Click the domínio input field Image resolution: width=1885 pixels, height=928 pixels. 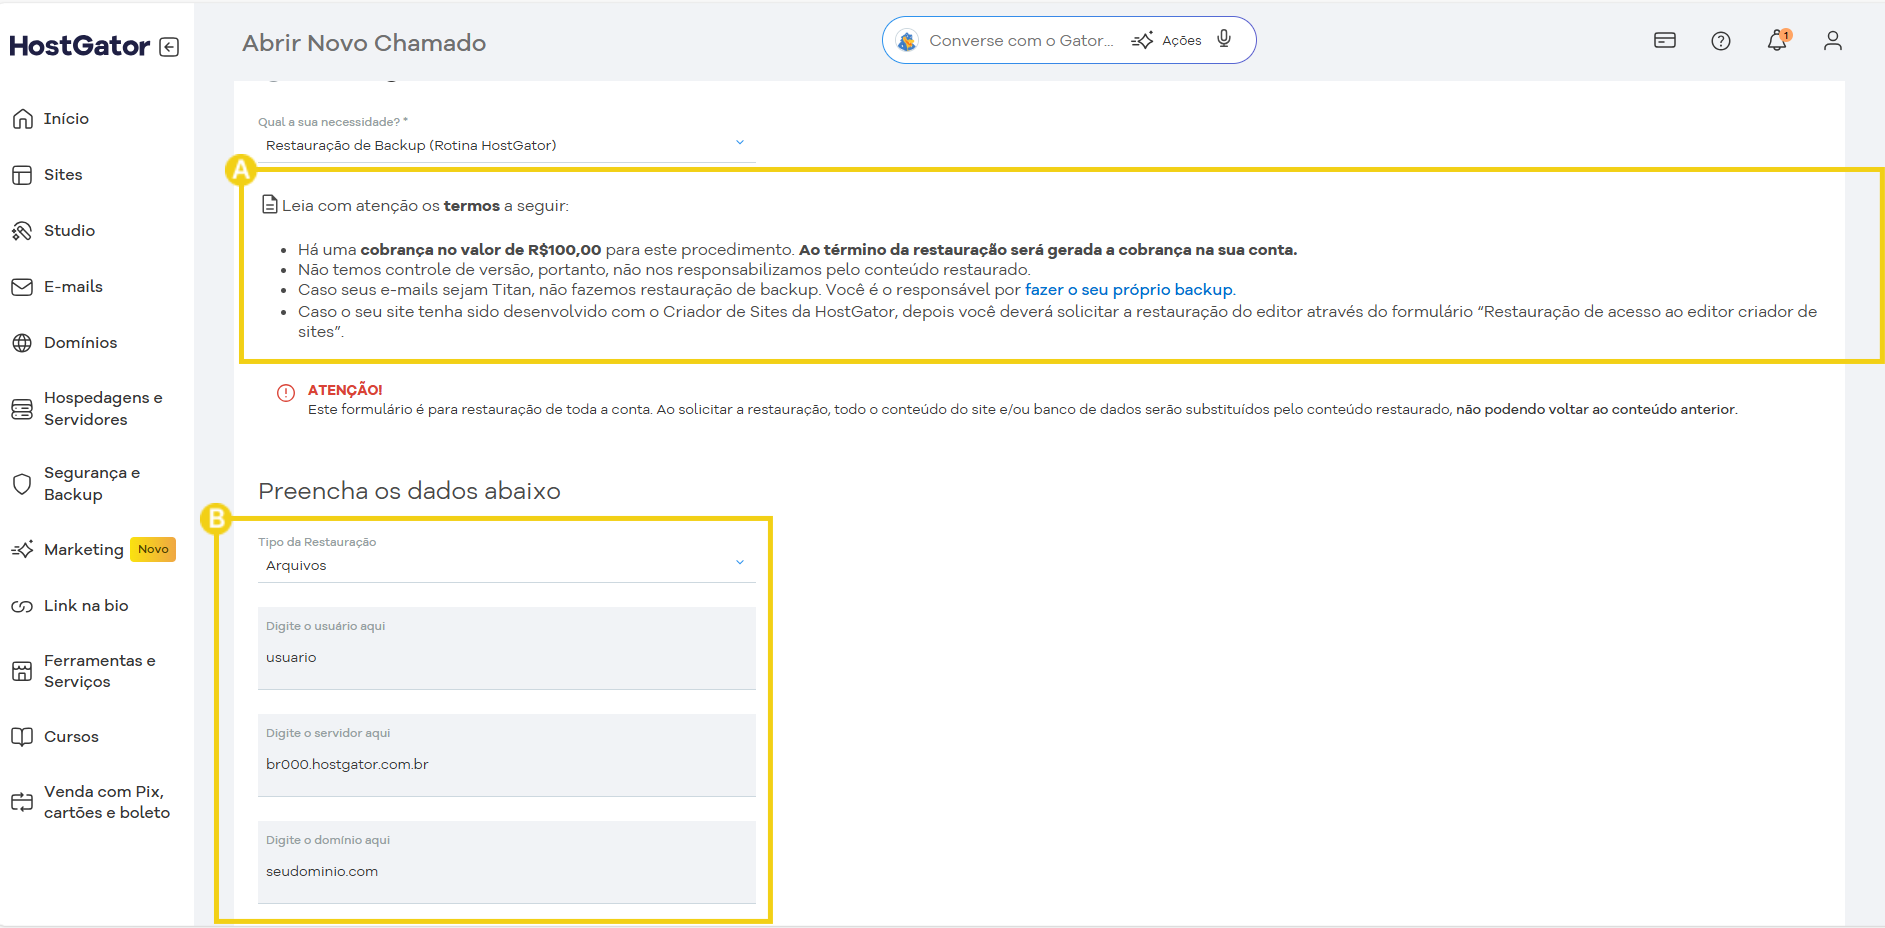tap(507, 862)
